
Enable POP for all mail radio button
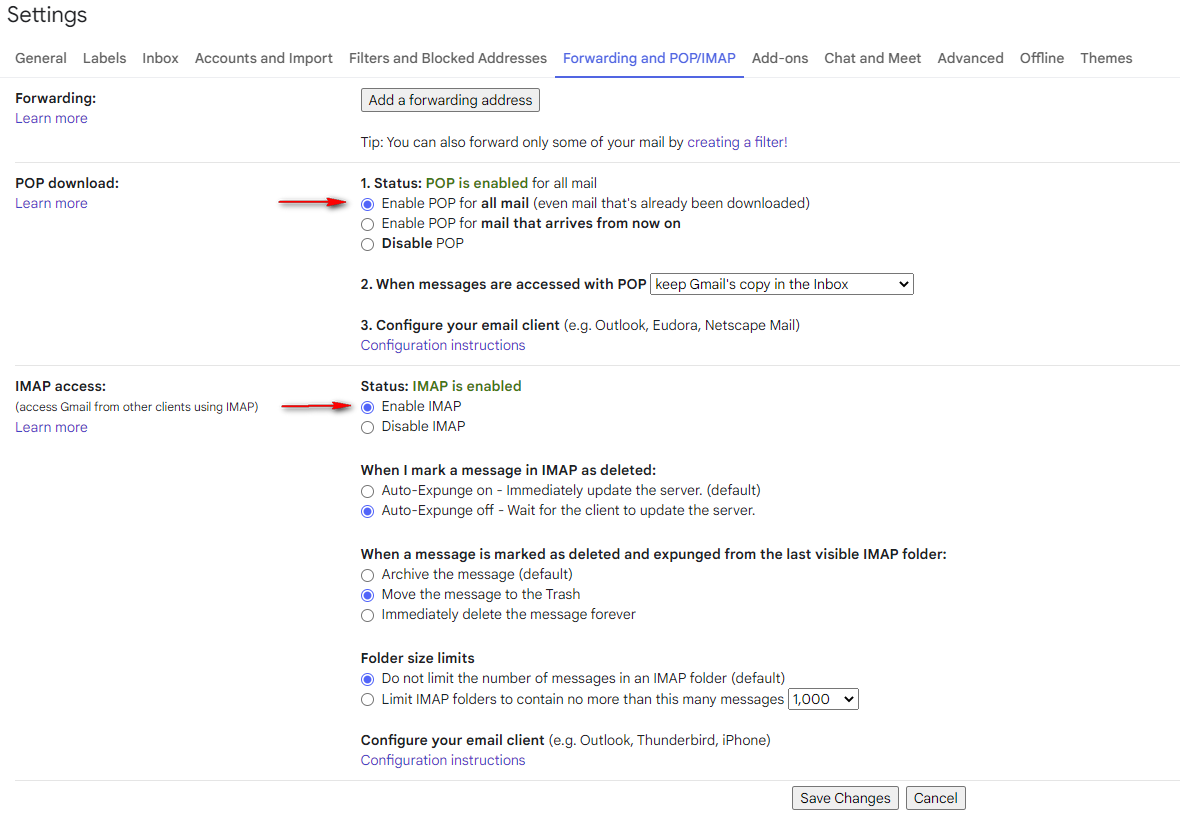tap(368, 204)
